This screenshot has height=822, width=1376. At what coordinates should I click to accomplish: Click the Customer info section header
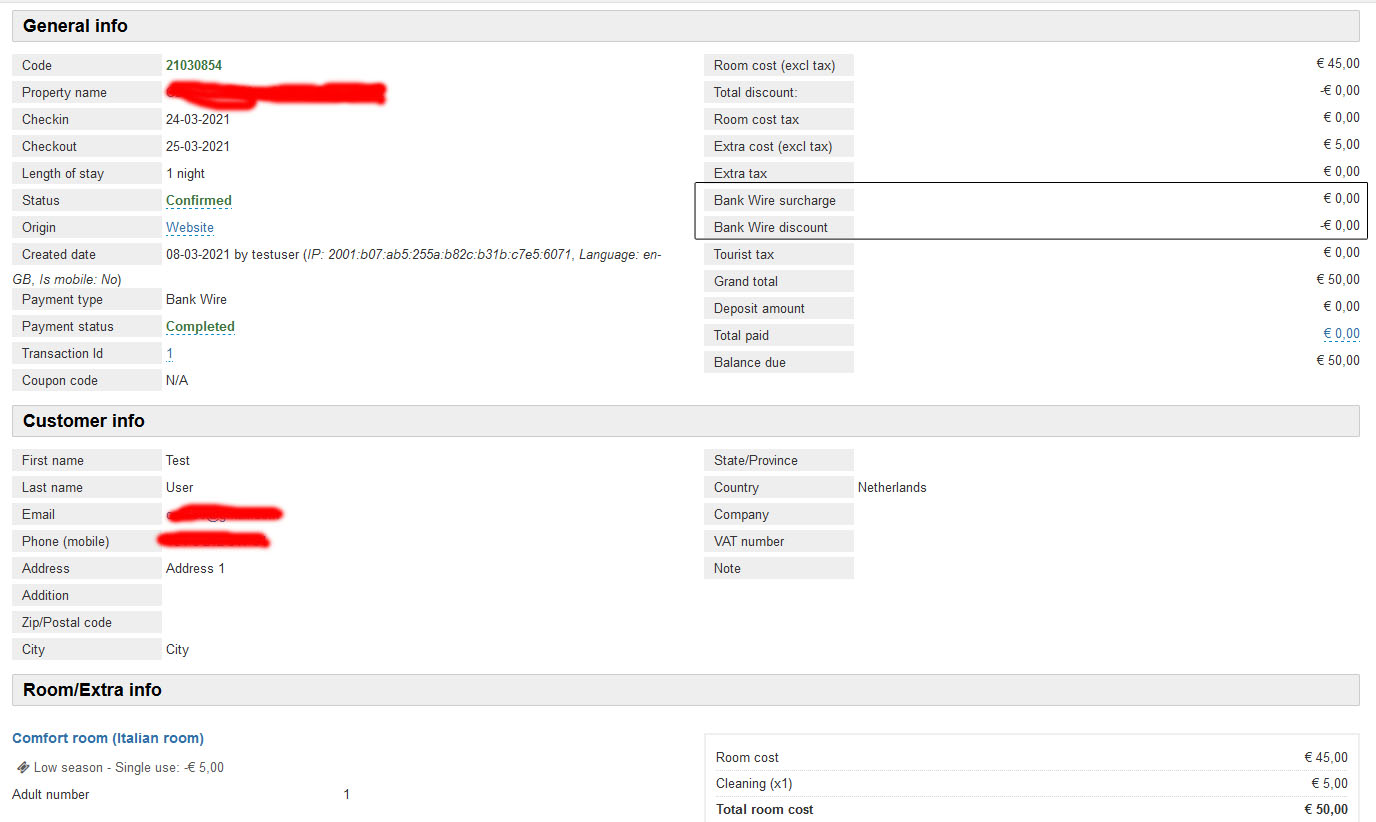tap(84, 421)
